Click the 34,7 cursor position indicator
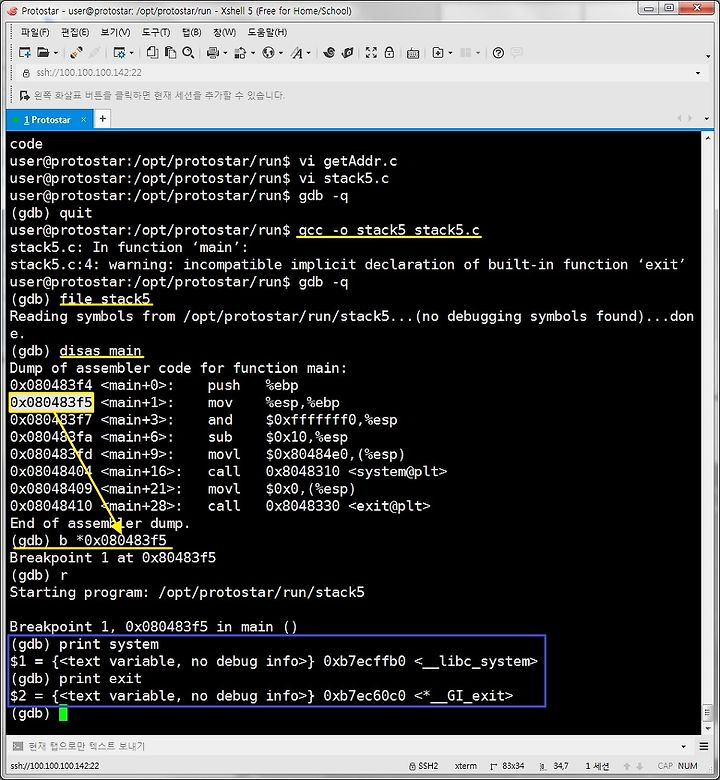720x780 pixels. click(554, 766)
